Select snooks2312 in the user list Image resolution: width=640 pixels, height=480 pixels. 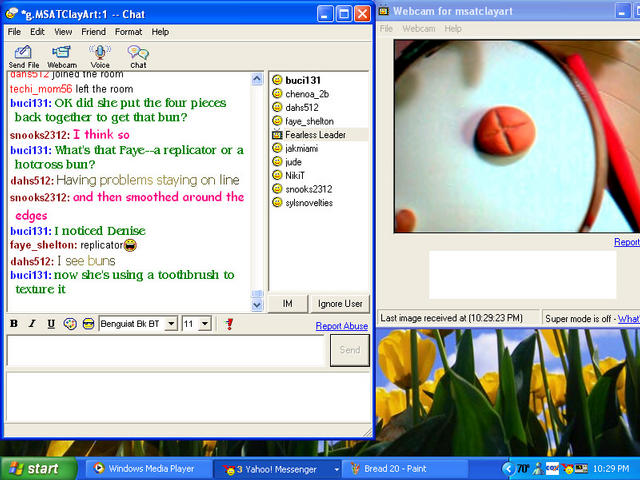tap(309, 189)
